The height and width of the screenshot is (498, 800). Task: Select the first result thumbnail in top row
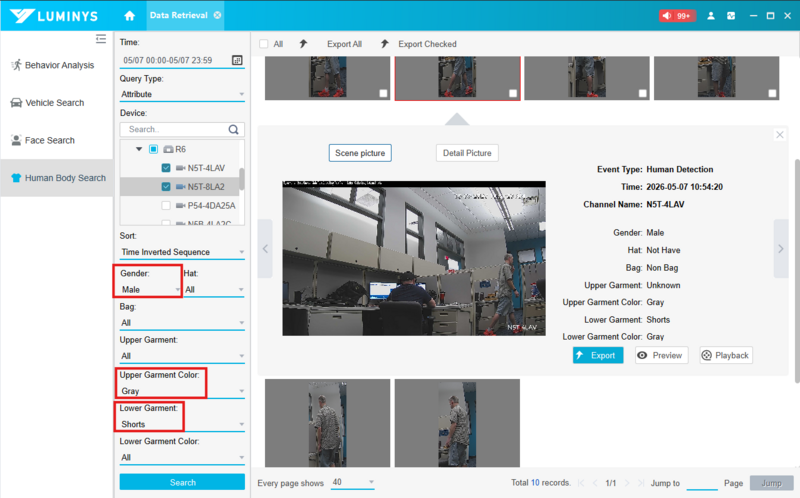(x=328, y=78)
